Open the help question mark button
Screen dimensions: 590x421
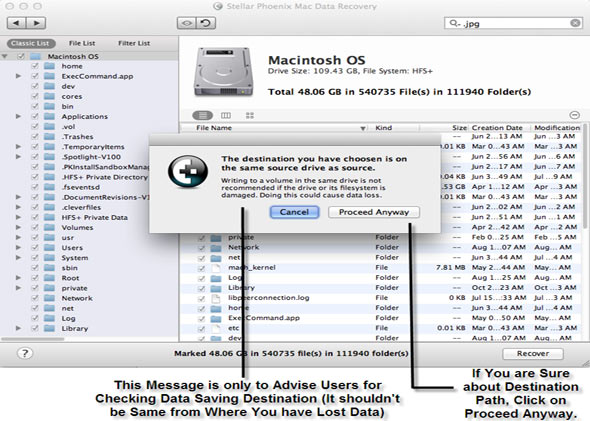pyautogui.click(x=25, y=353)
